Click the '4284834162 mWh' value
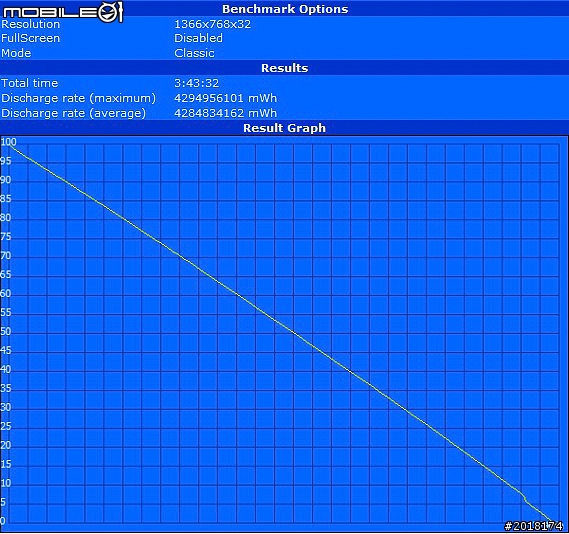The width and height of the screenshot is (569, 534). tap(225, 113)
